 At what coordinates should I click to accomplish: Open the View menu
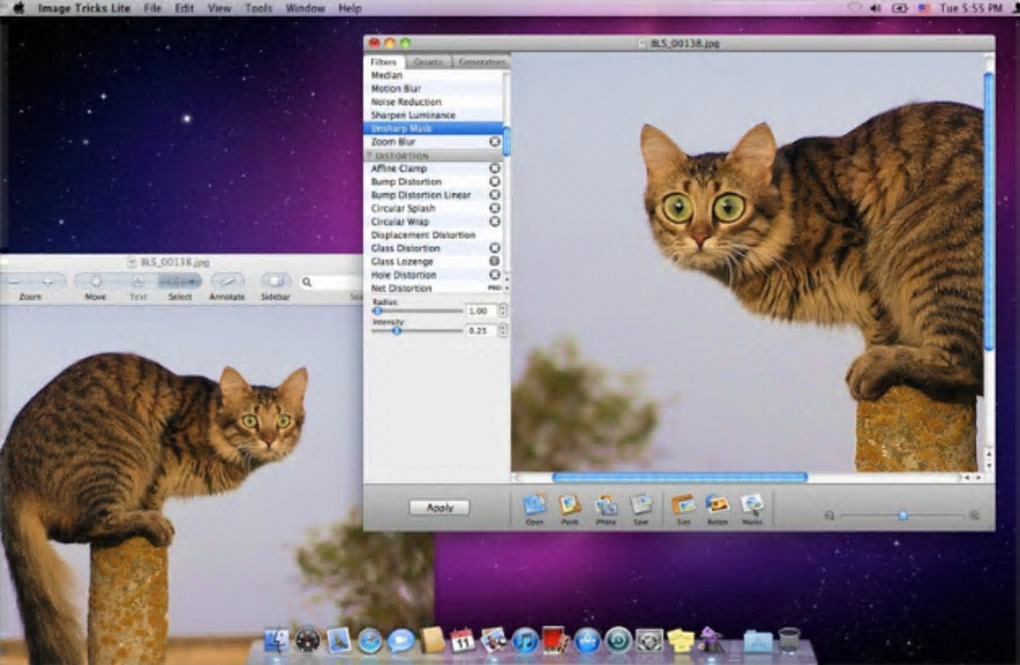pos(219,8)
